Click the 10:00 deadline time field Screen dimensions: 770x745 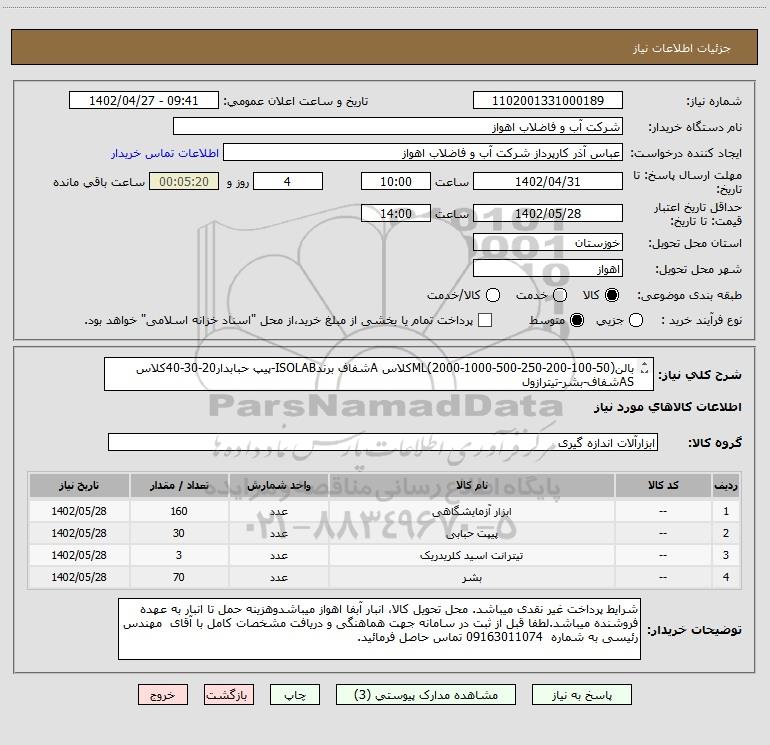pos(396,181)
